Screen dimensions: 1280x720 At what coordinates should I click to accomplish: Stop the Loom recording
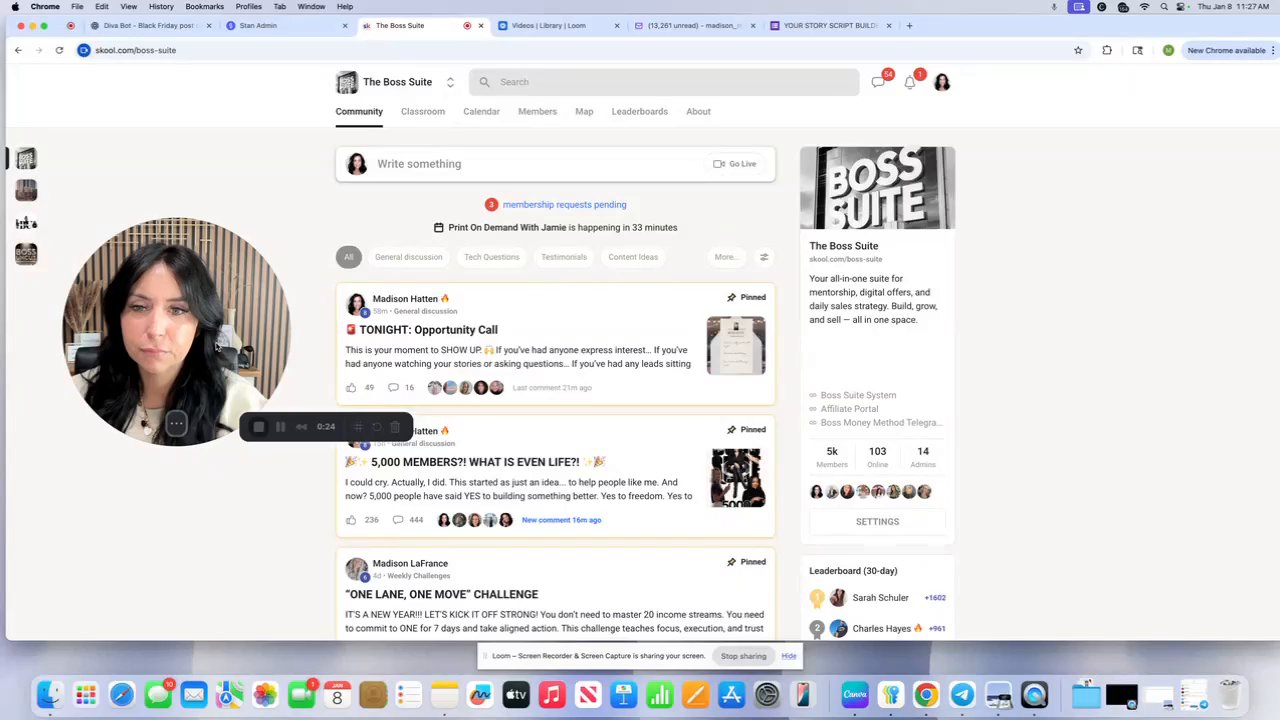click(x=259, y=427)
